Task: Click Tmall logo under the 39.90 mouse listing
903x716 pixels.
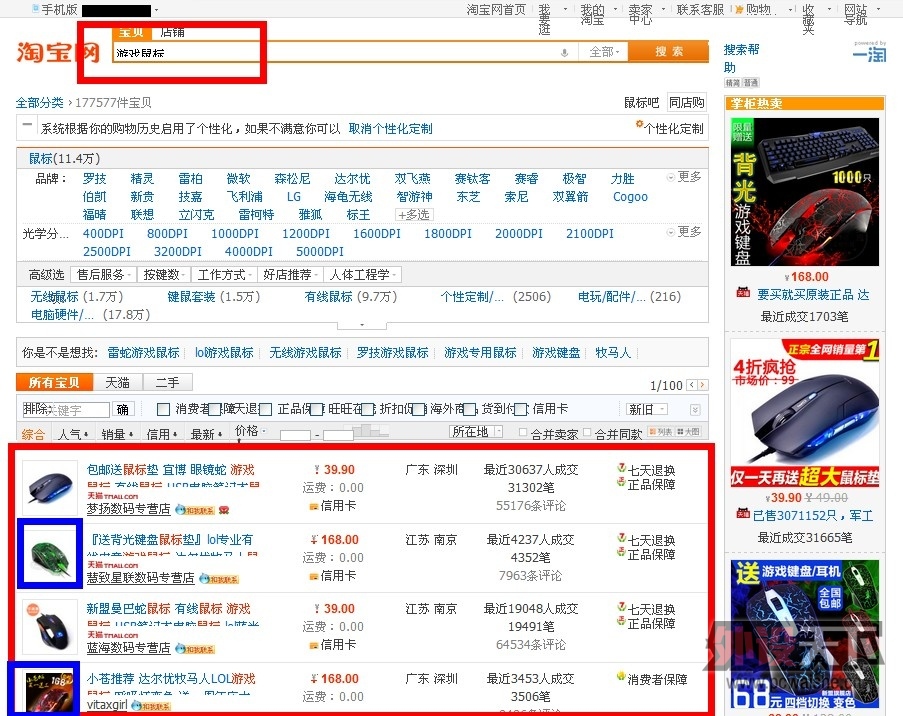Action: pos(112,496)
